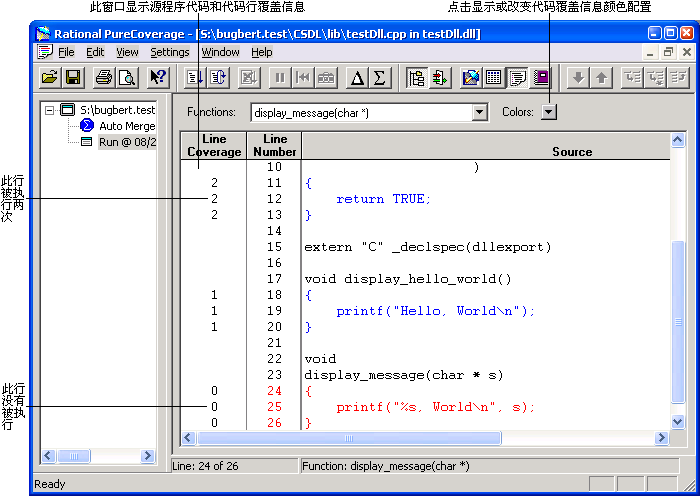Click the pause bars toolbar icon

pos(280,78)
